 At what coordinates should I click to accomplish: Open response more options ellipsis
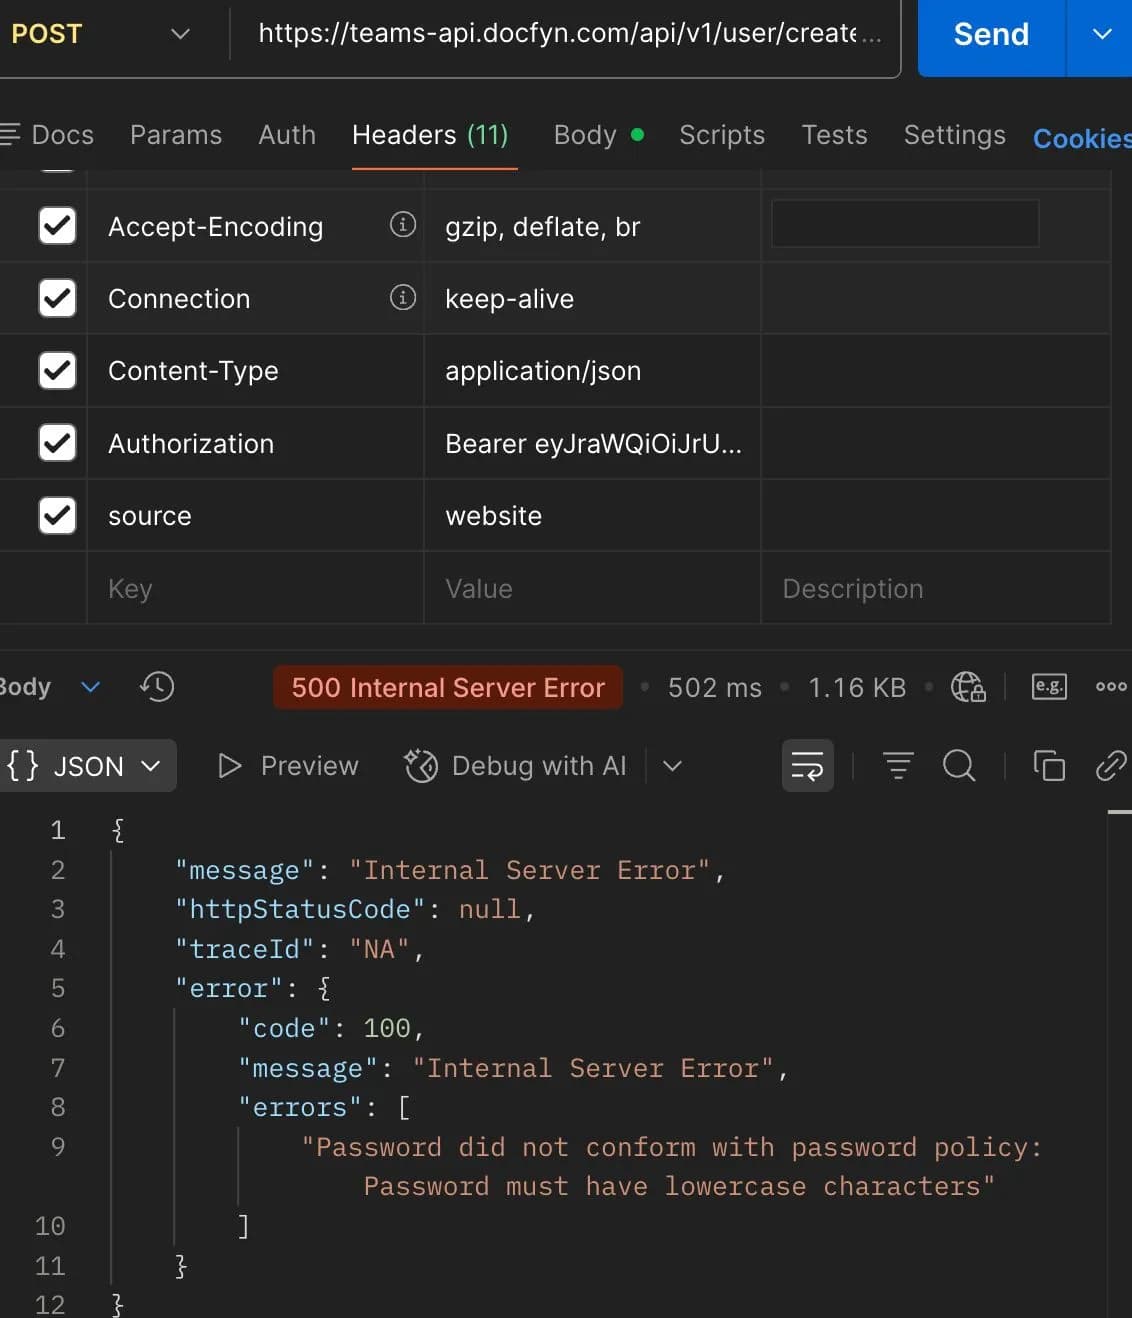(x=1111, y=687)
